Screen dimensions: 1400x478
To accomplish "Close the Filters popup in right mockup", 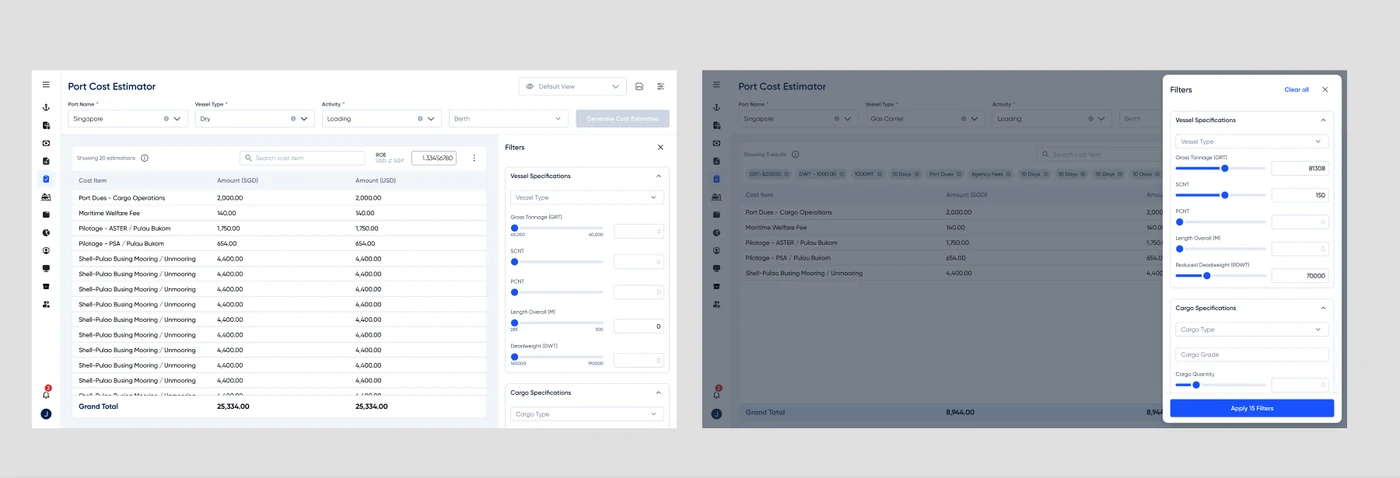I will pos(1325,90).
